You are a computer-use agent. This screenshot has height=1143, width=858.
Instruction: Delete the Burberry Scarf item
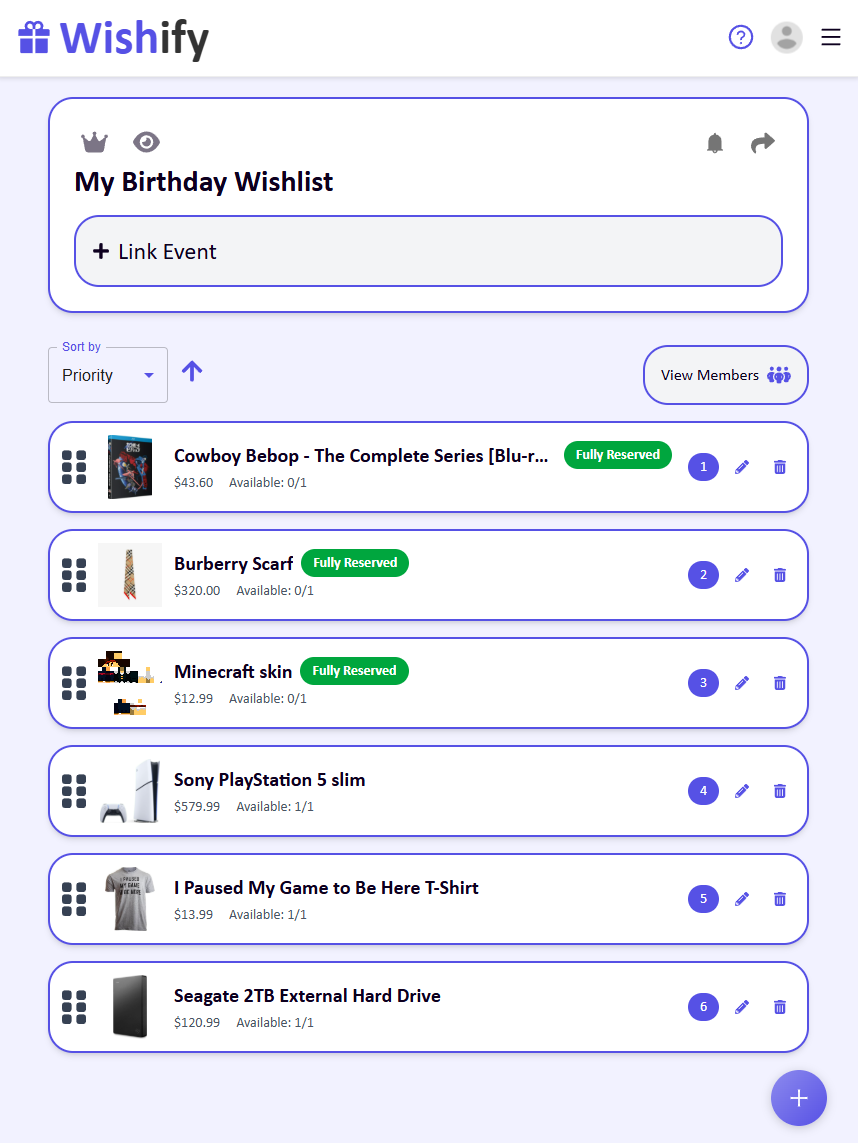click(x=780, y=575)
